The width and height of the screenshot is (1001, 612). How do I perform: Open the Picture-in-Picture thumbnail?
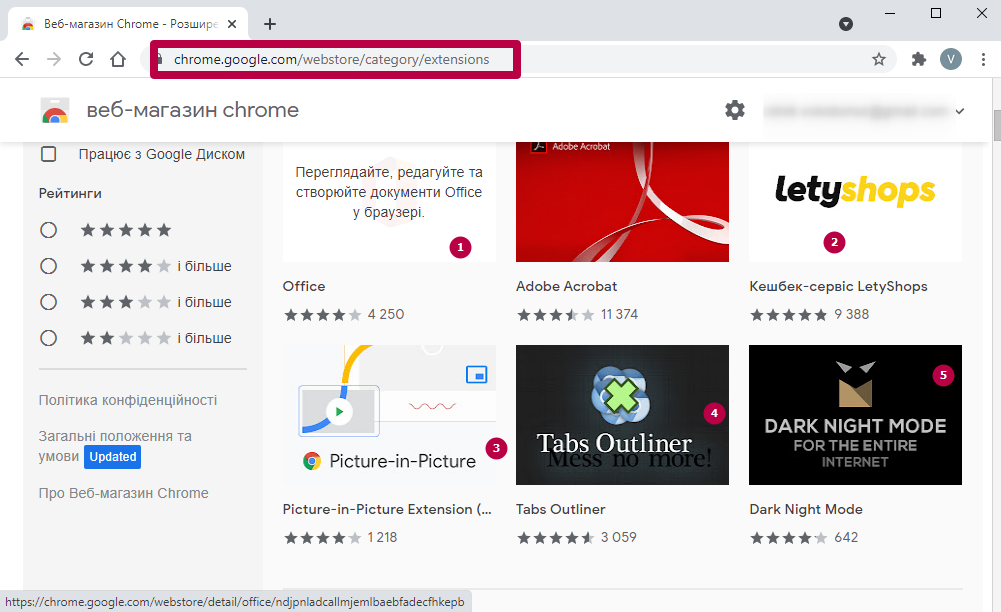pos(389,415)
